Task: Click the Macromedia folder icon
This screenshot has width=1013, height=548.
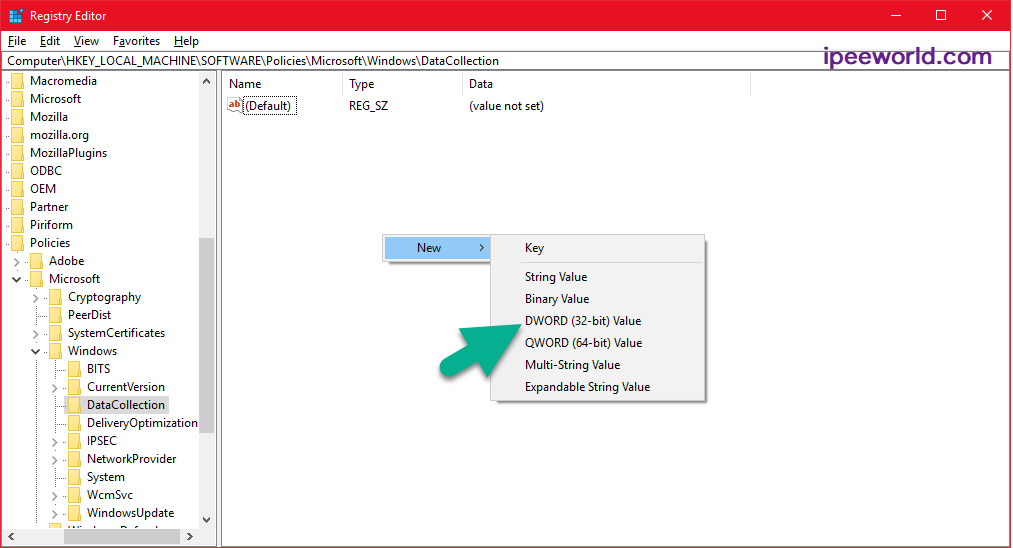Action: (x=18, y=81)
